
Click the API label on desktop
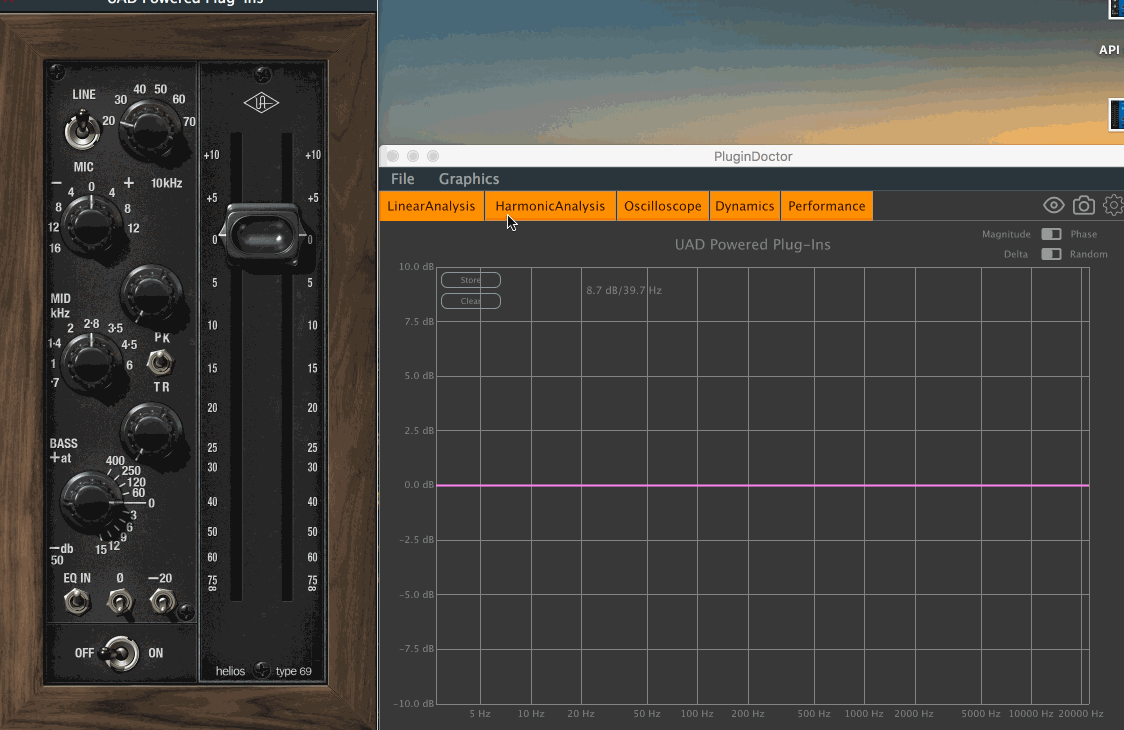(x=1109, y=49)
